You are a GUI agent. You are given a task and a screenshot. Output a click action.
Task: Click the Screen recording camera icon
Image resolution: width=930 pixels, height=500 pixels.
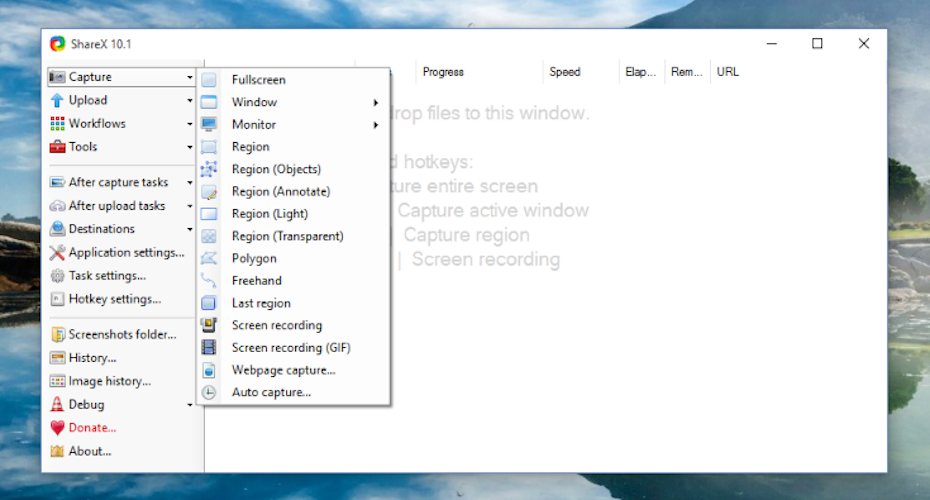(209, 325)
